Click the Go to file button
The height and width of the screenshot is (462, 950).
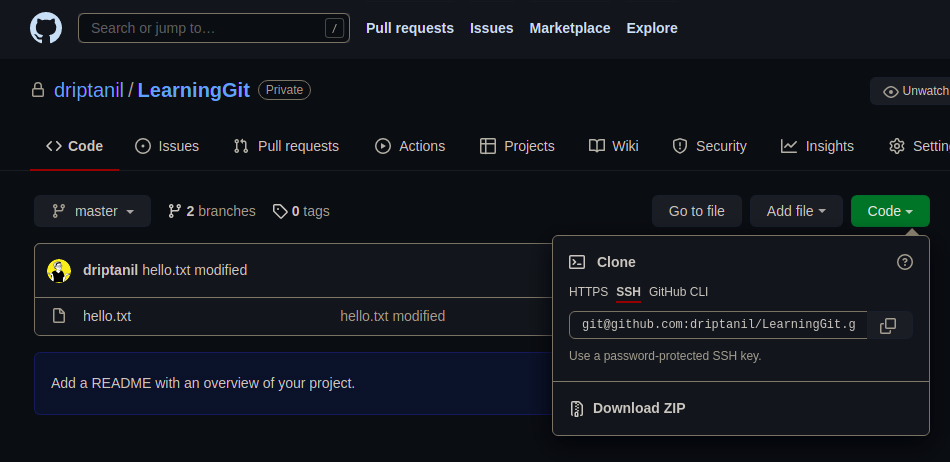pyautogui.click(x=696, y=211)
